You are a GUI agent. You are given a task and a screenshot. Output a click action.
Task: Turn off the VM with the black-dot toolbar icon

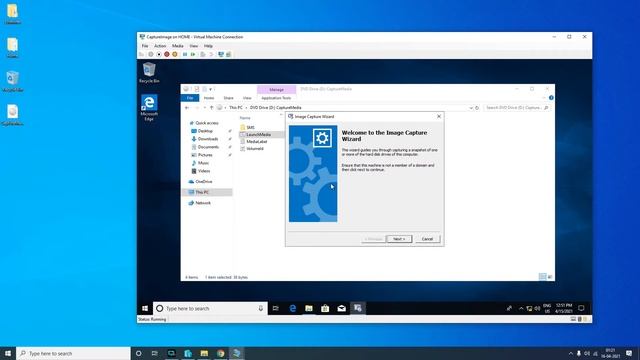(159, 54)
